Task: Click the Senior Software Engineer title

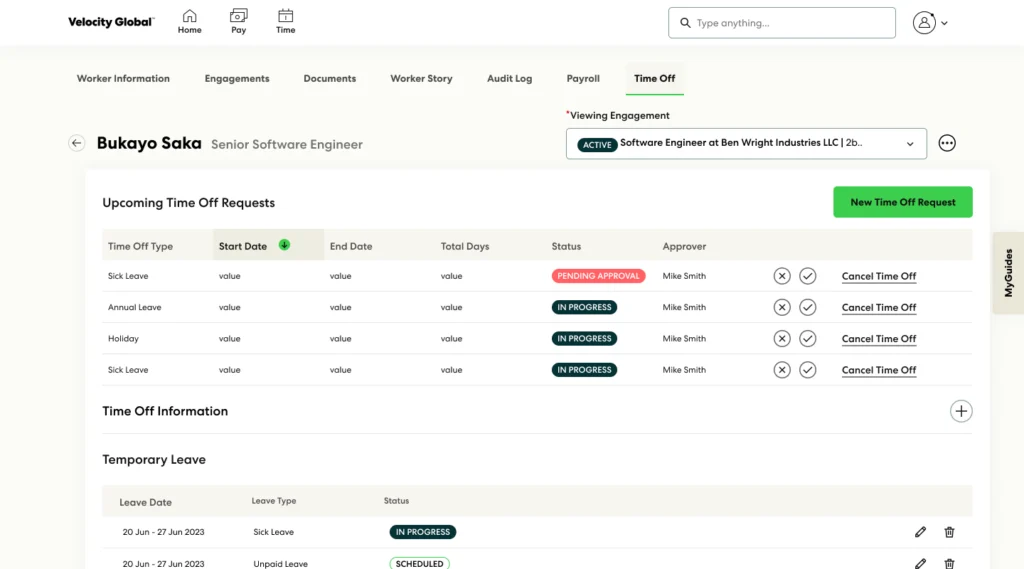Action: [287, 144]
